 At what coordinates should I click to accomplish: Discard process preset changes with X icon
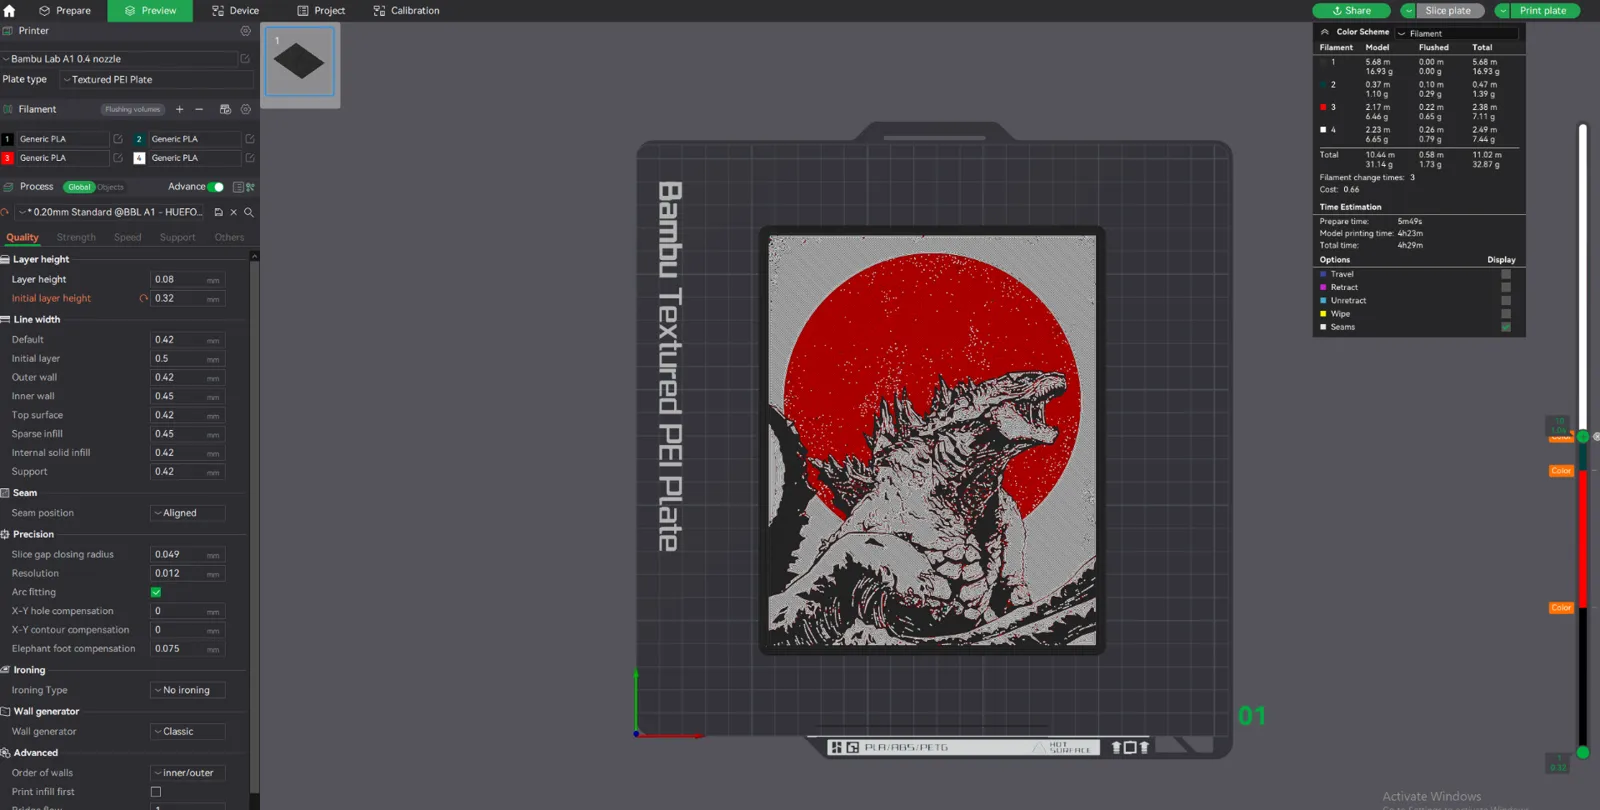point(234,212)
